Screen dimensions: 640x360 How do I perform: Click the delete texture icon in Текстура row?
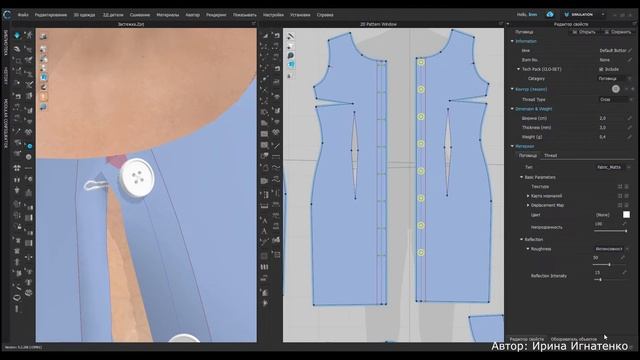(x=627, y=187)
